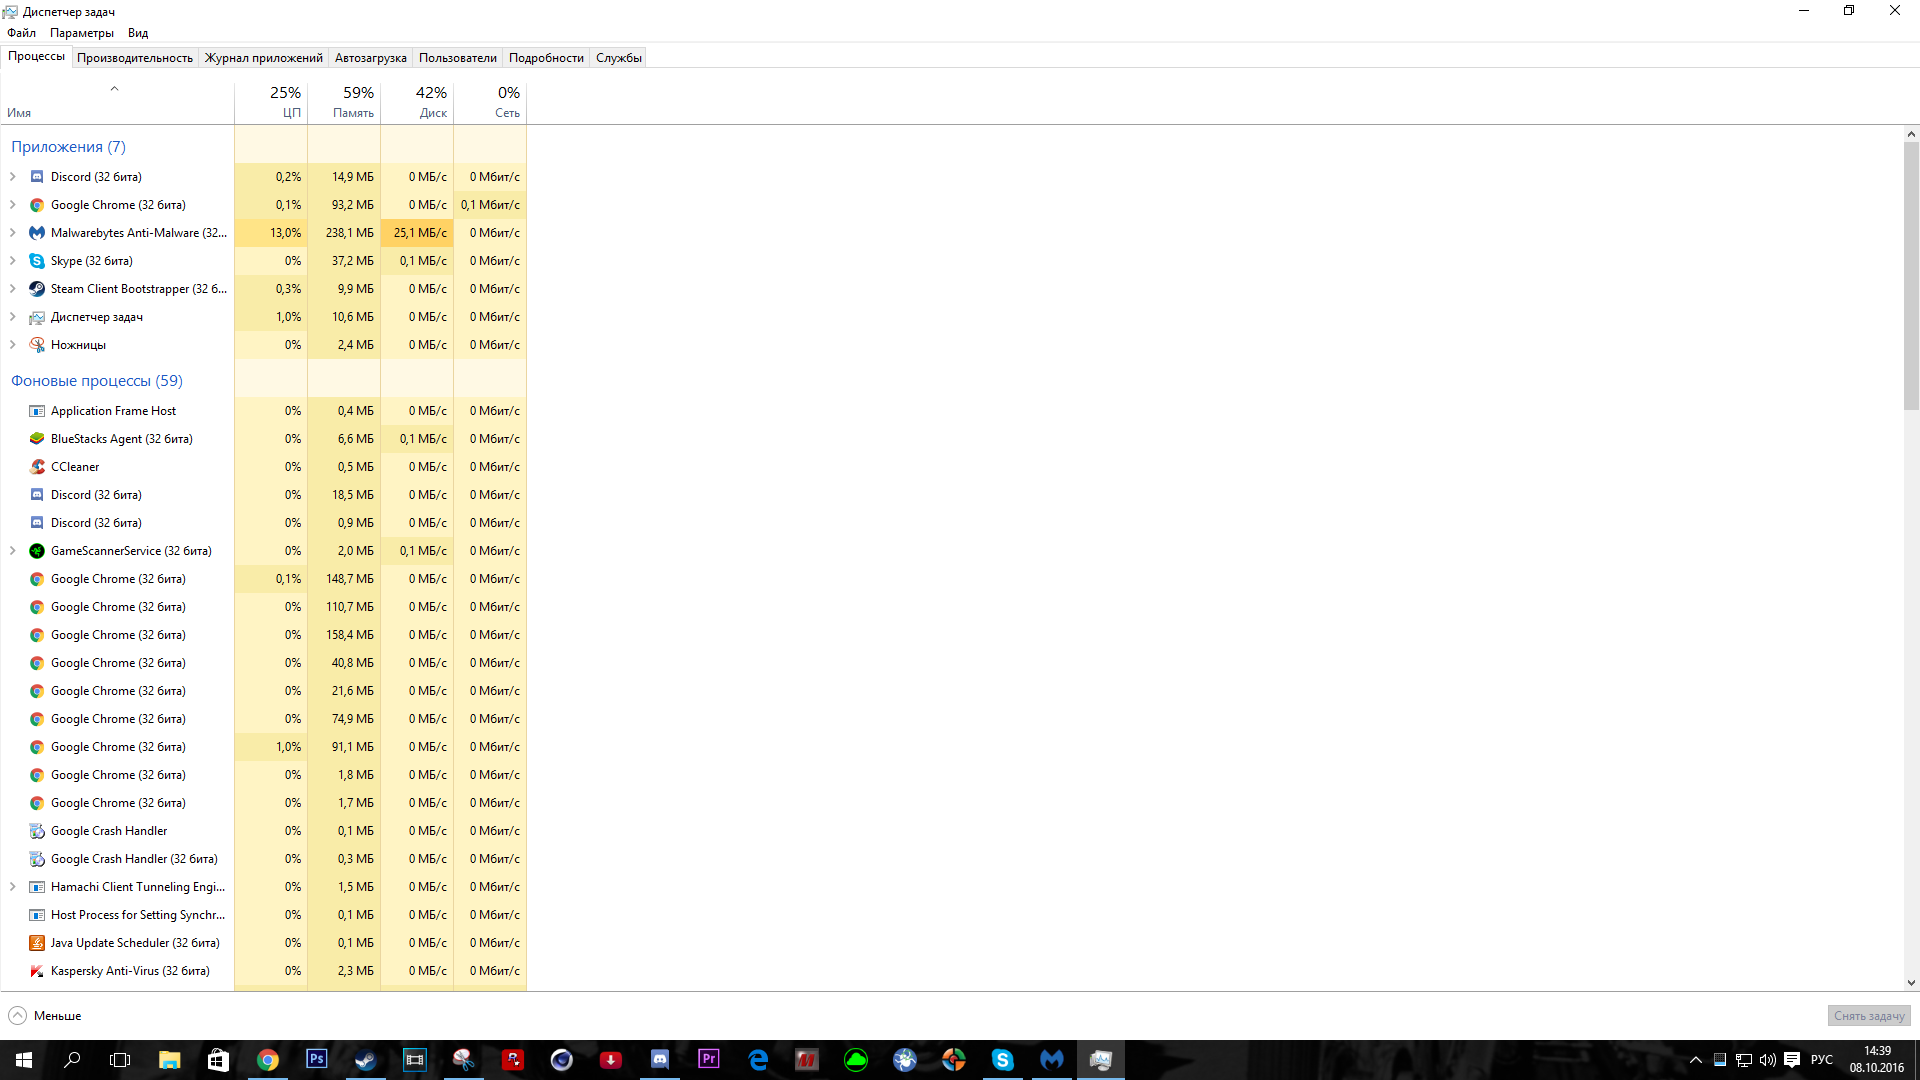Expand the Google Chrome app entry
The width and height of the screenshot is (1920, 1080).
(13, 205)
